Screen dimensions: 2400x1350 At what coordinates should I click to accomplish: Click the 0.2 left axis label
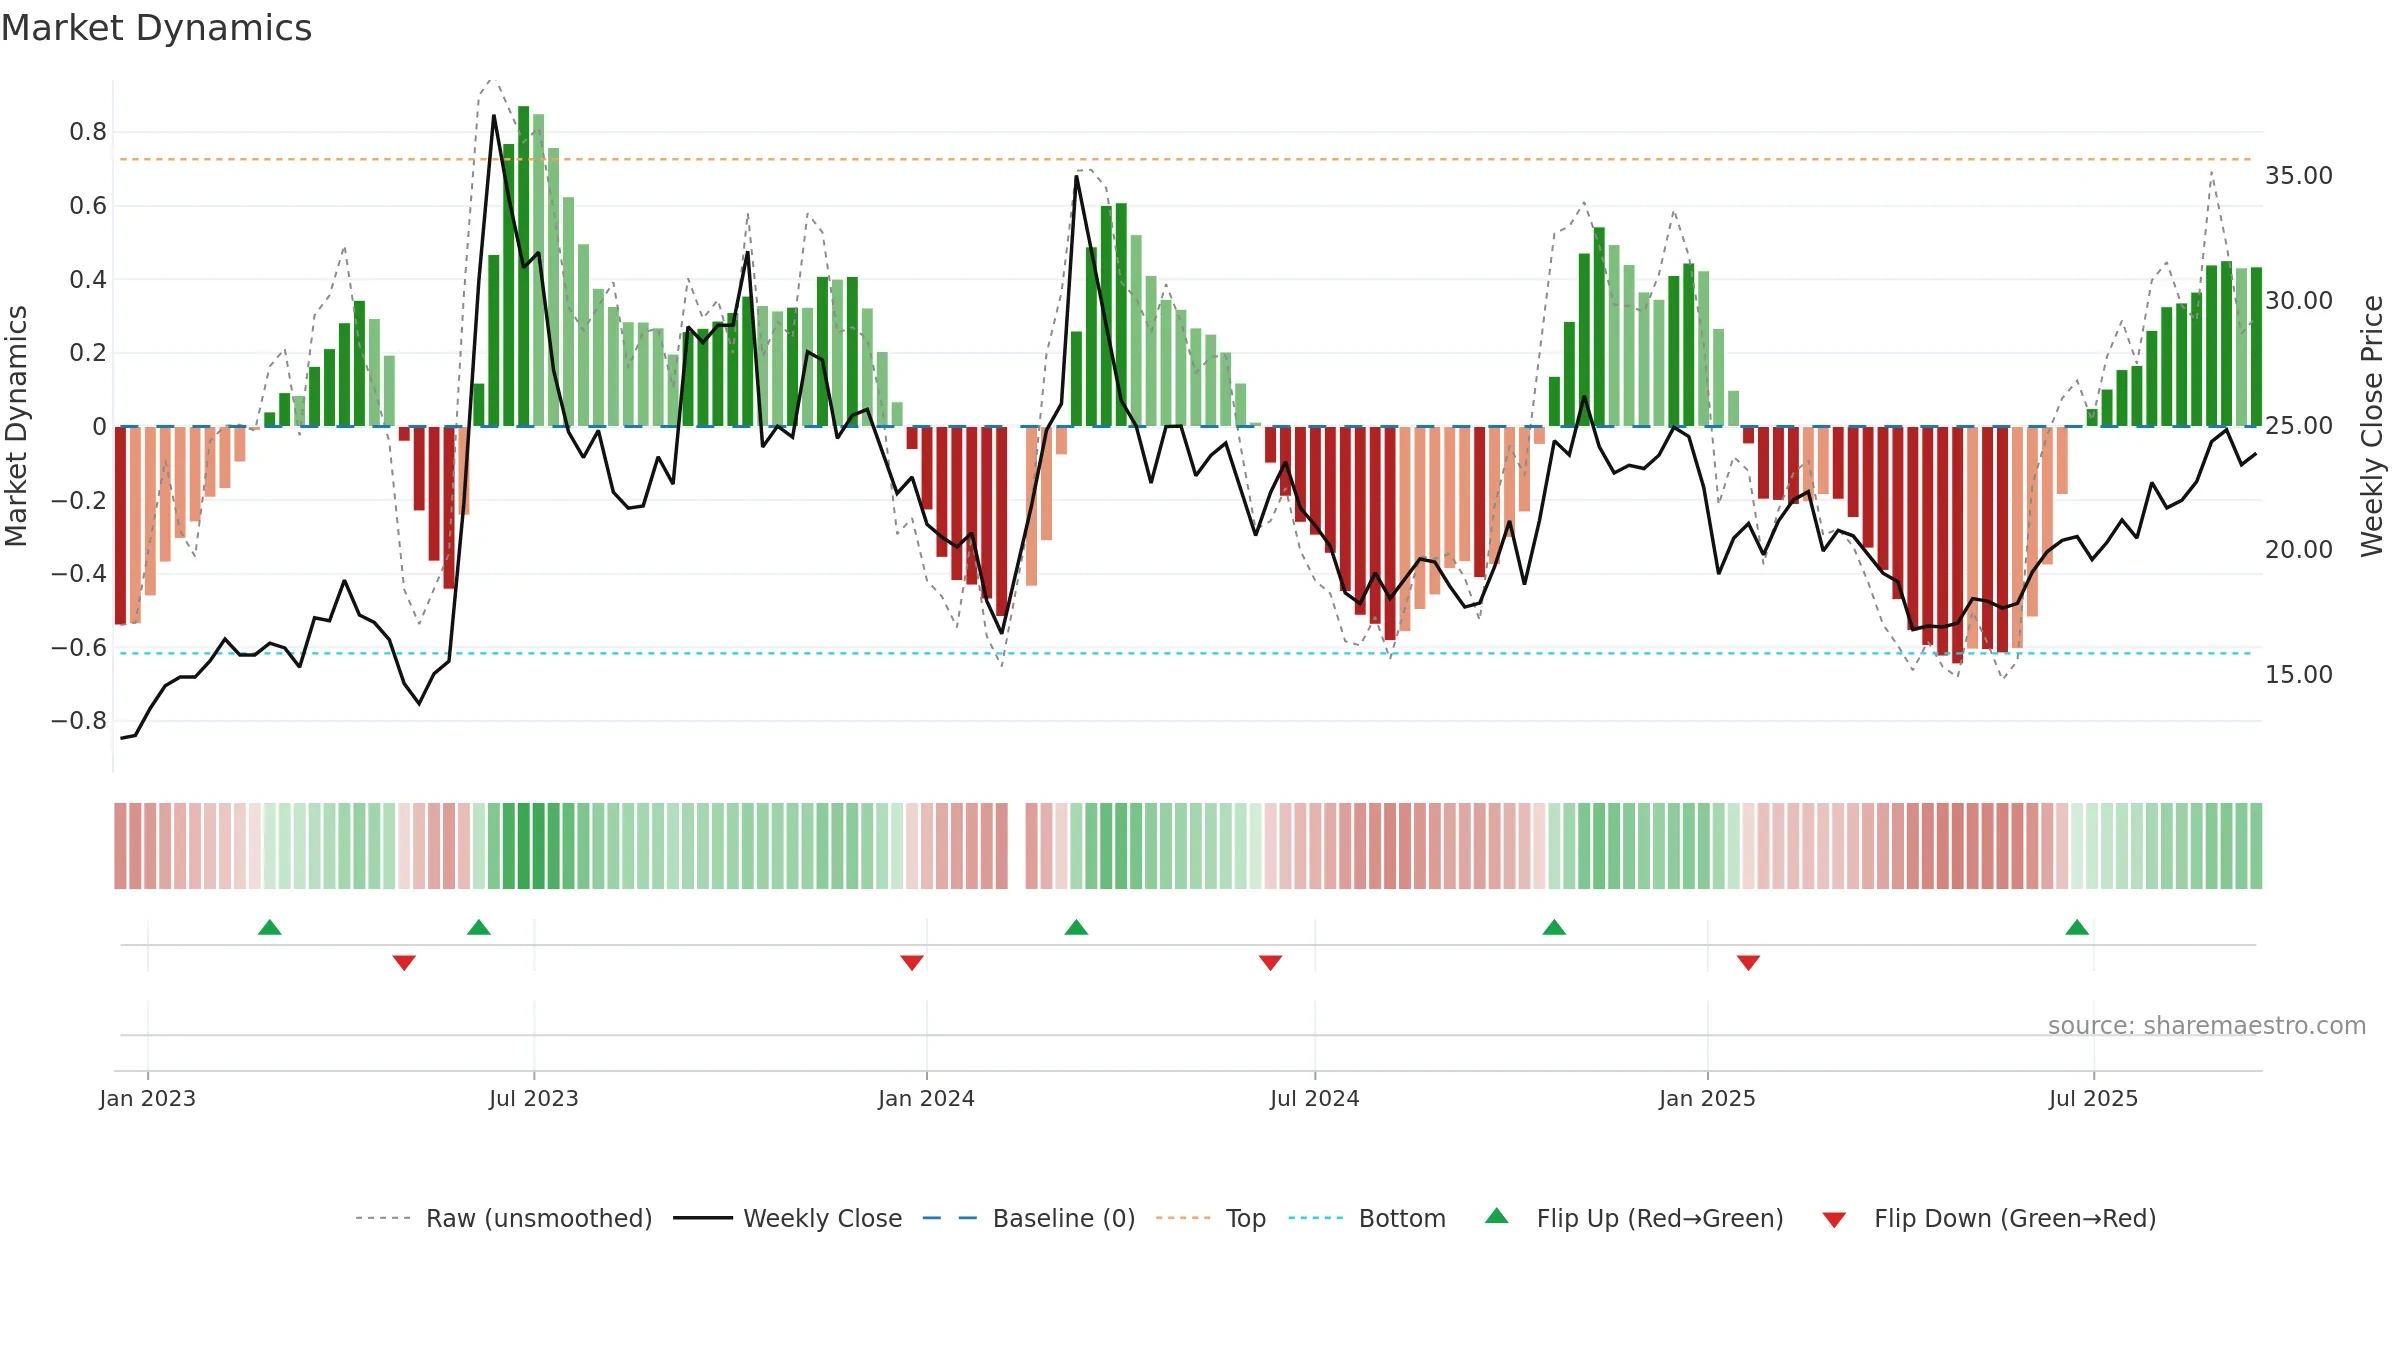click(x=88, y=353)
